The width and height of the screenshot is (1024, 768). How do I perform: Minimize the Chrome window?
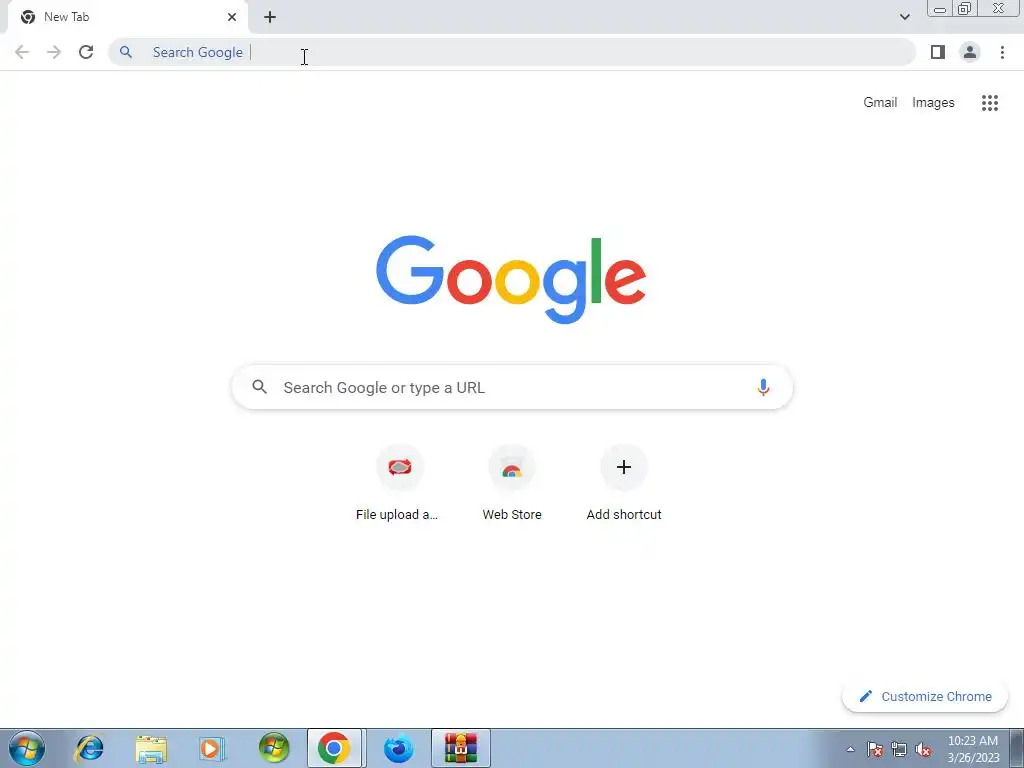(940, 9)
